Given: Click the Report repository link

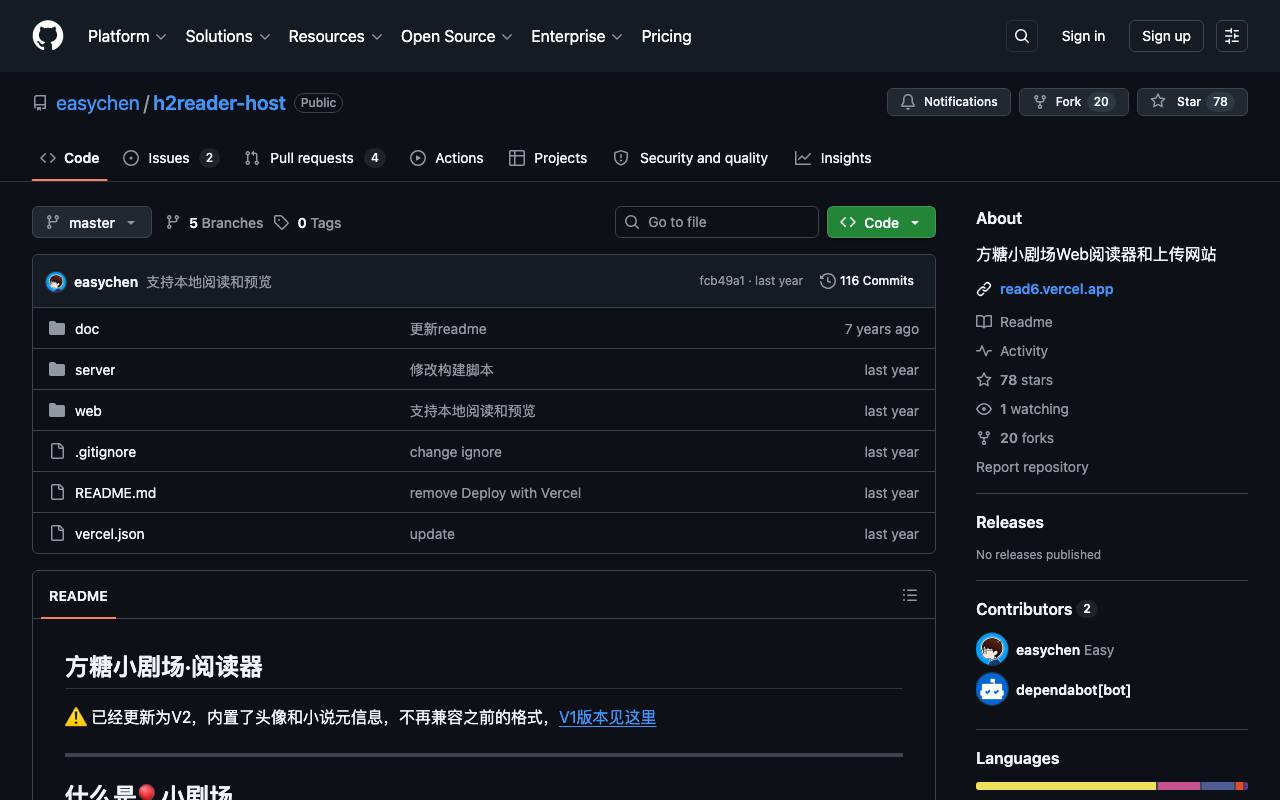Looking at the screenshot, I should [1032, 467].
